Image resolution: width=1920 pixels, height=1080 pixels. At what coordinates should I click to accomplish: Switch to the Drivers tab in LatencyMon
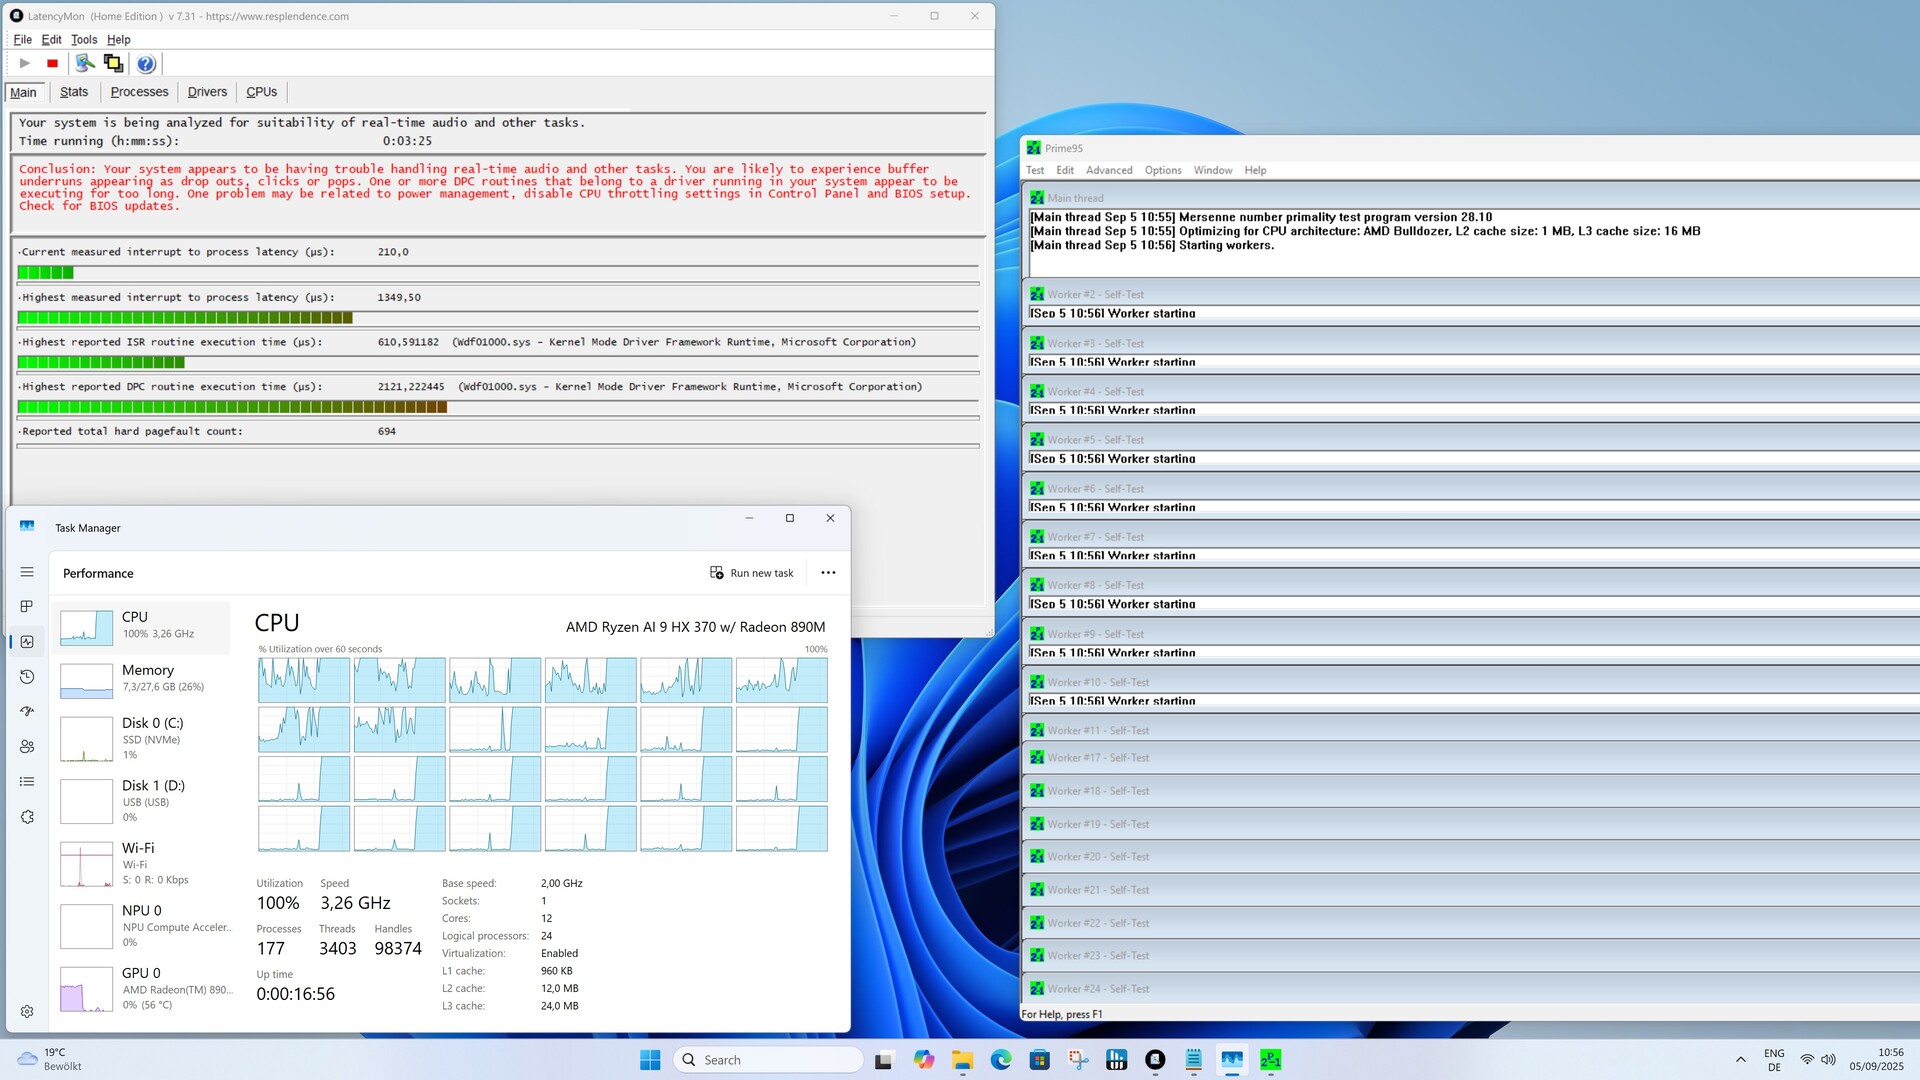point(207,92)
